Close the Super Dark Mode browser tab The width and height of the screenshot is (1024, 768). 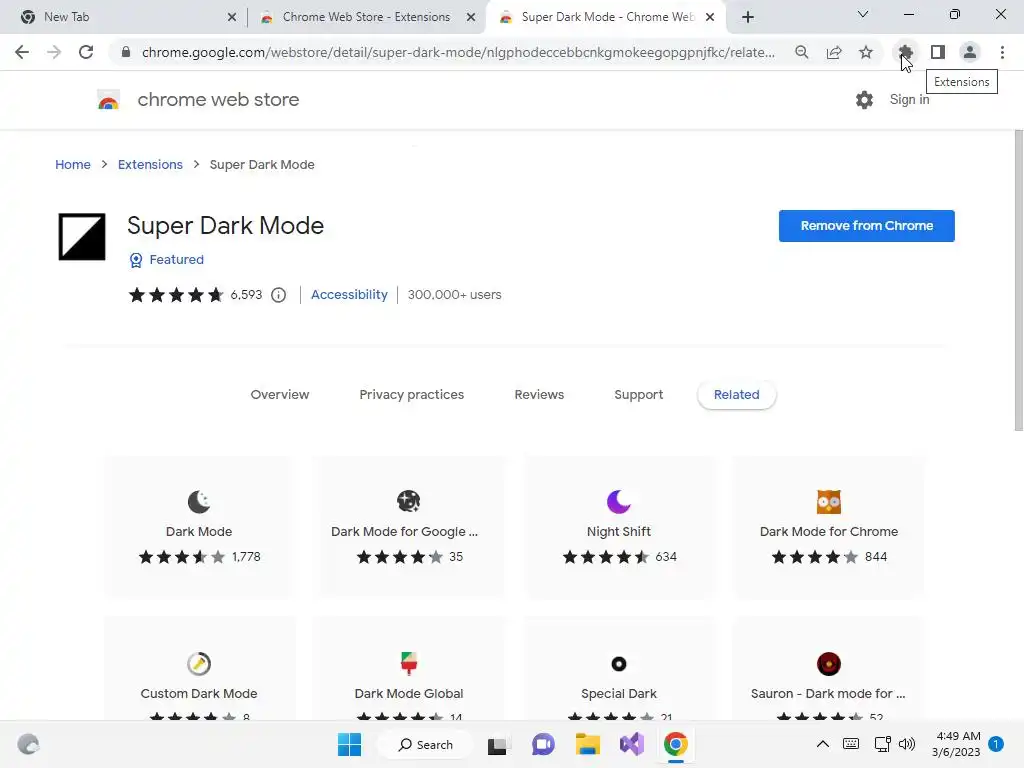[710, 17]
